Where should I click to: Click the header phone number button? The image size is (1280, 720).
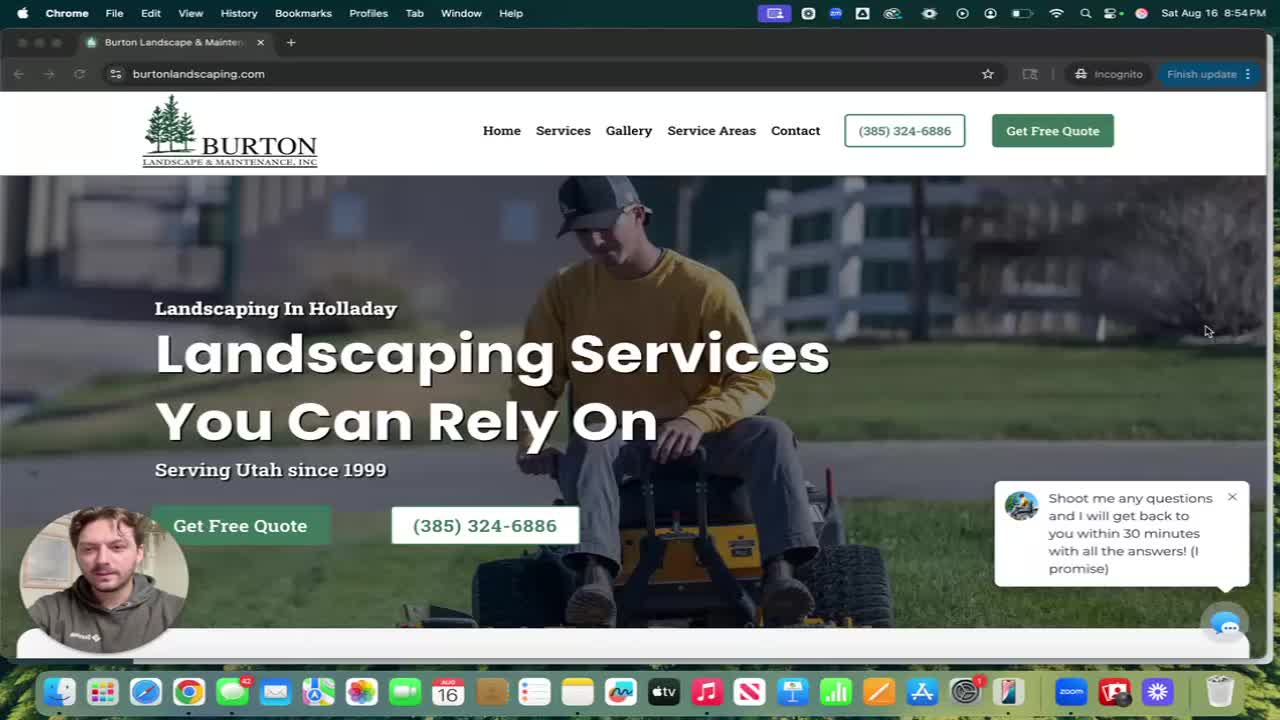[x=905, y=131]
